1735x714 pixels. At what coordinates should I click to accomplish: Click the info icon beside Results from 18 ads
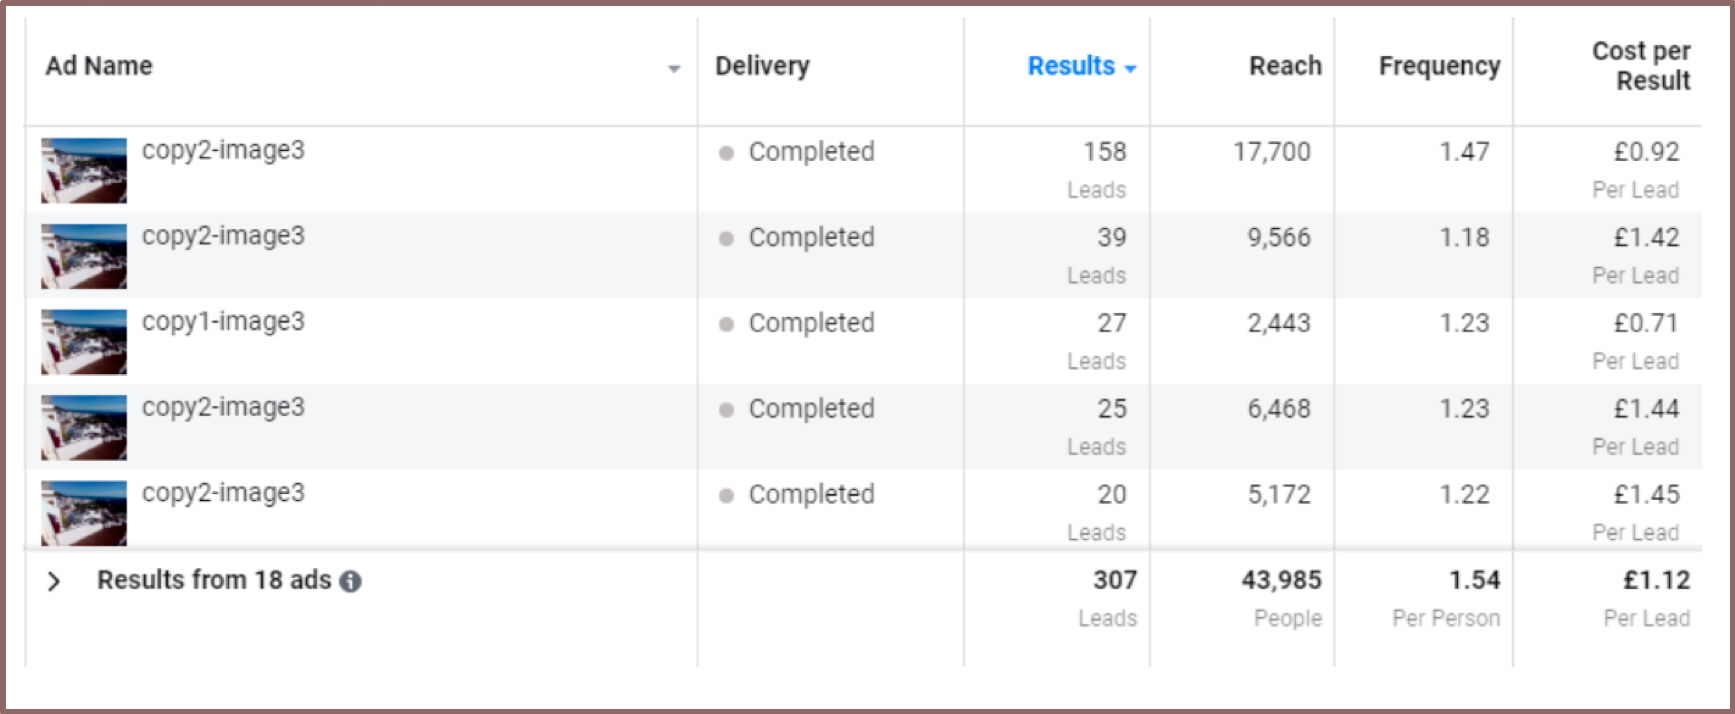pos(350,581)
